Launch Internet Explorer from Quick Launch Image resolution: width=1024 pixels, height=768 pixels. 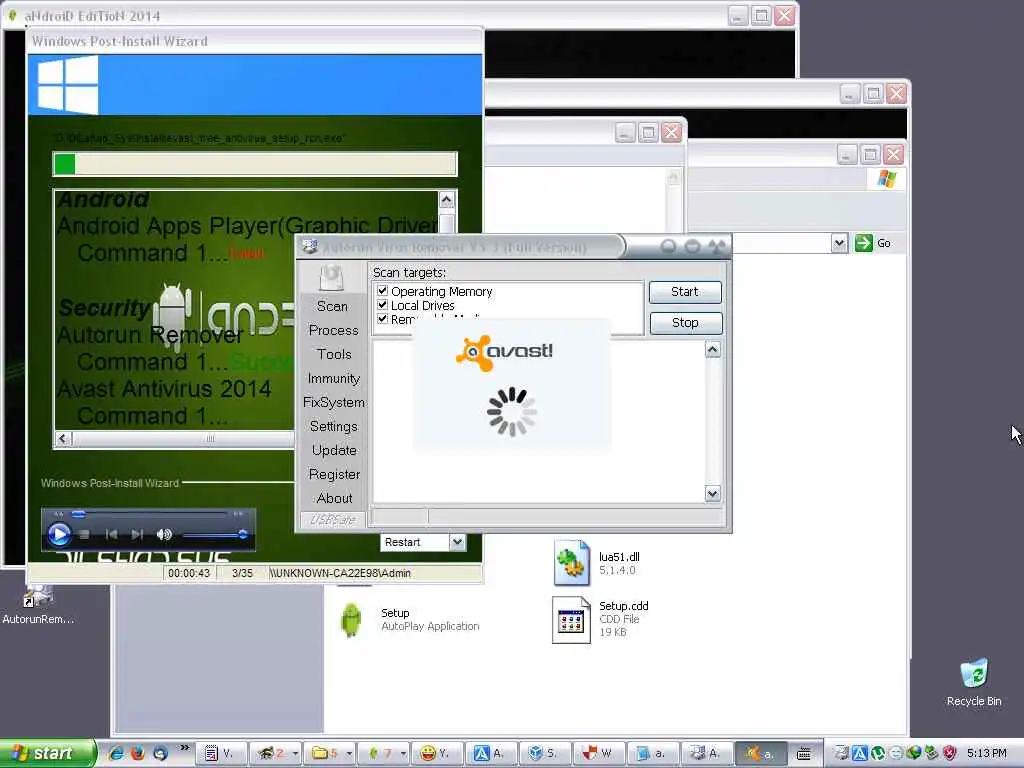click(x=116, y=753)
